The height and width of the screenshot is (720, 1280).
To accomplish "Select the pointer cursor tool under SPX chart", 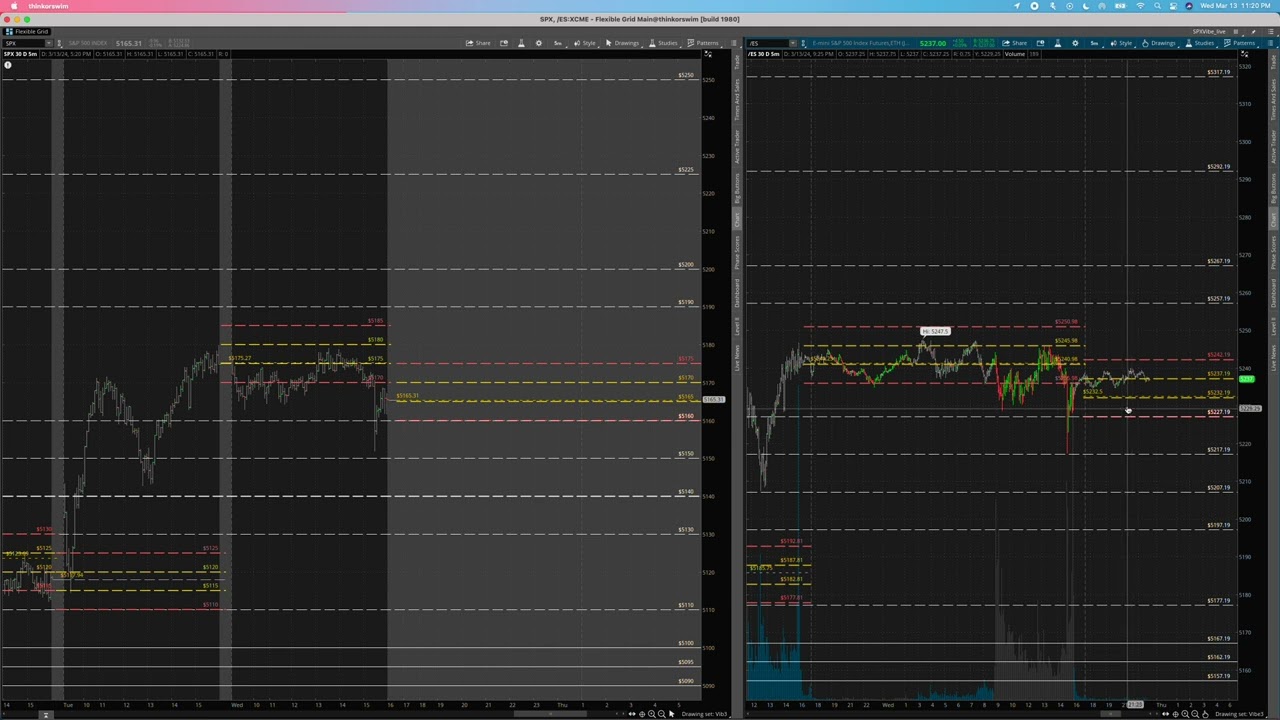I will coord(672,714).
